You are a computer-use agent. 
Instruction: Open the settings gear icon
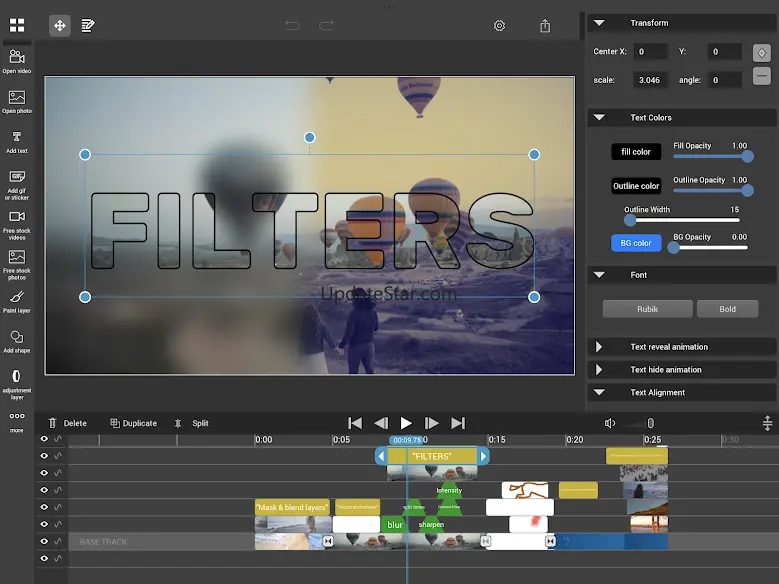pos(500,26)
